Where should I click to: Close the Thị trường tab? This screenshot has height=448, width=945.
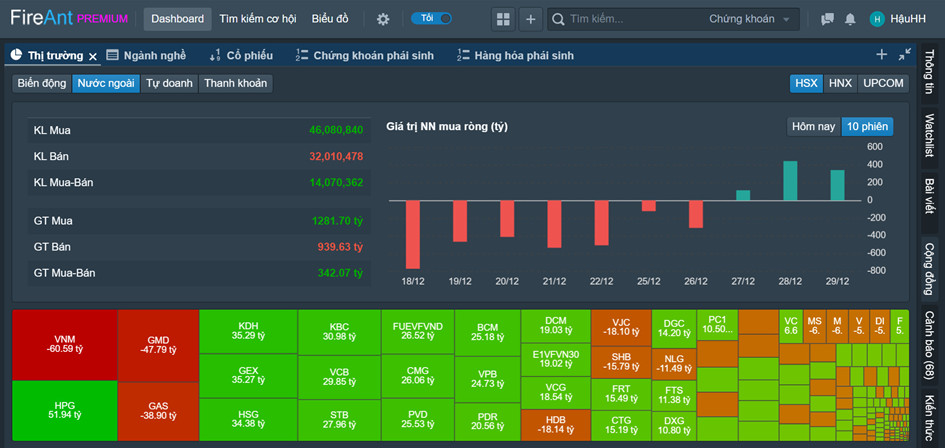[x=93, y=56]
